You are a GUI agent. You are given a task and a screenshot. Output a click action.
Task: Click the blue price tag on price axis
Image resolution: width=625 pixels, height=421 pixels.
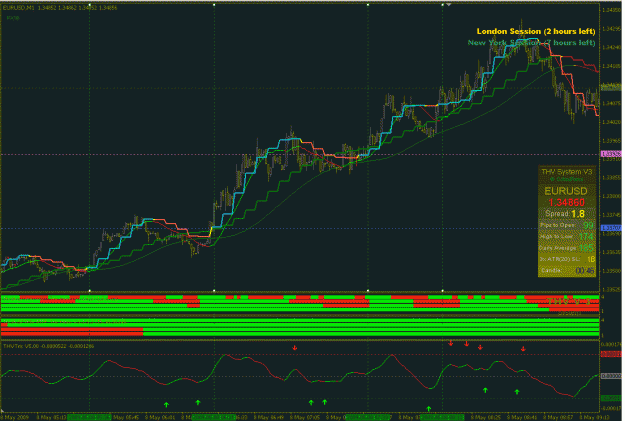[611, 228]
